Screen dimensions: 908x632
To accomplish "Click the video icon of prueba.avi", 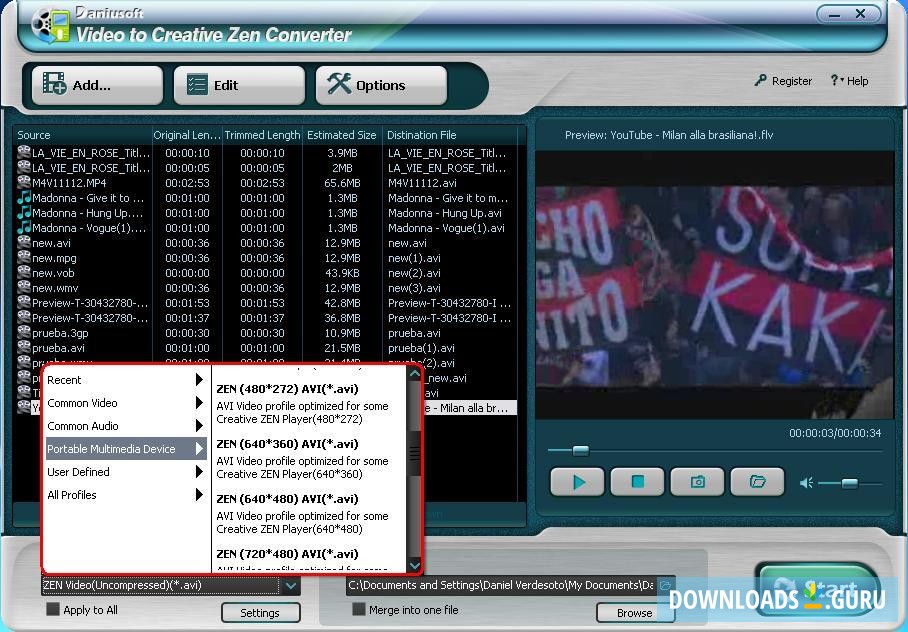I will [24, 348].
